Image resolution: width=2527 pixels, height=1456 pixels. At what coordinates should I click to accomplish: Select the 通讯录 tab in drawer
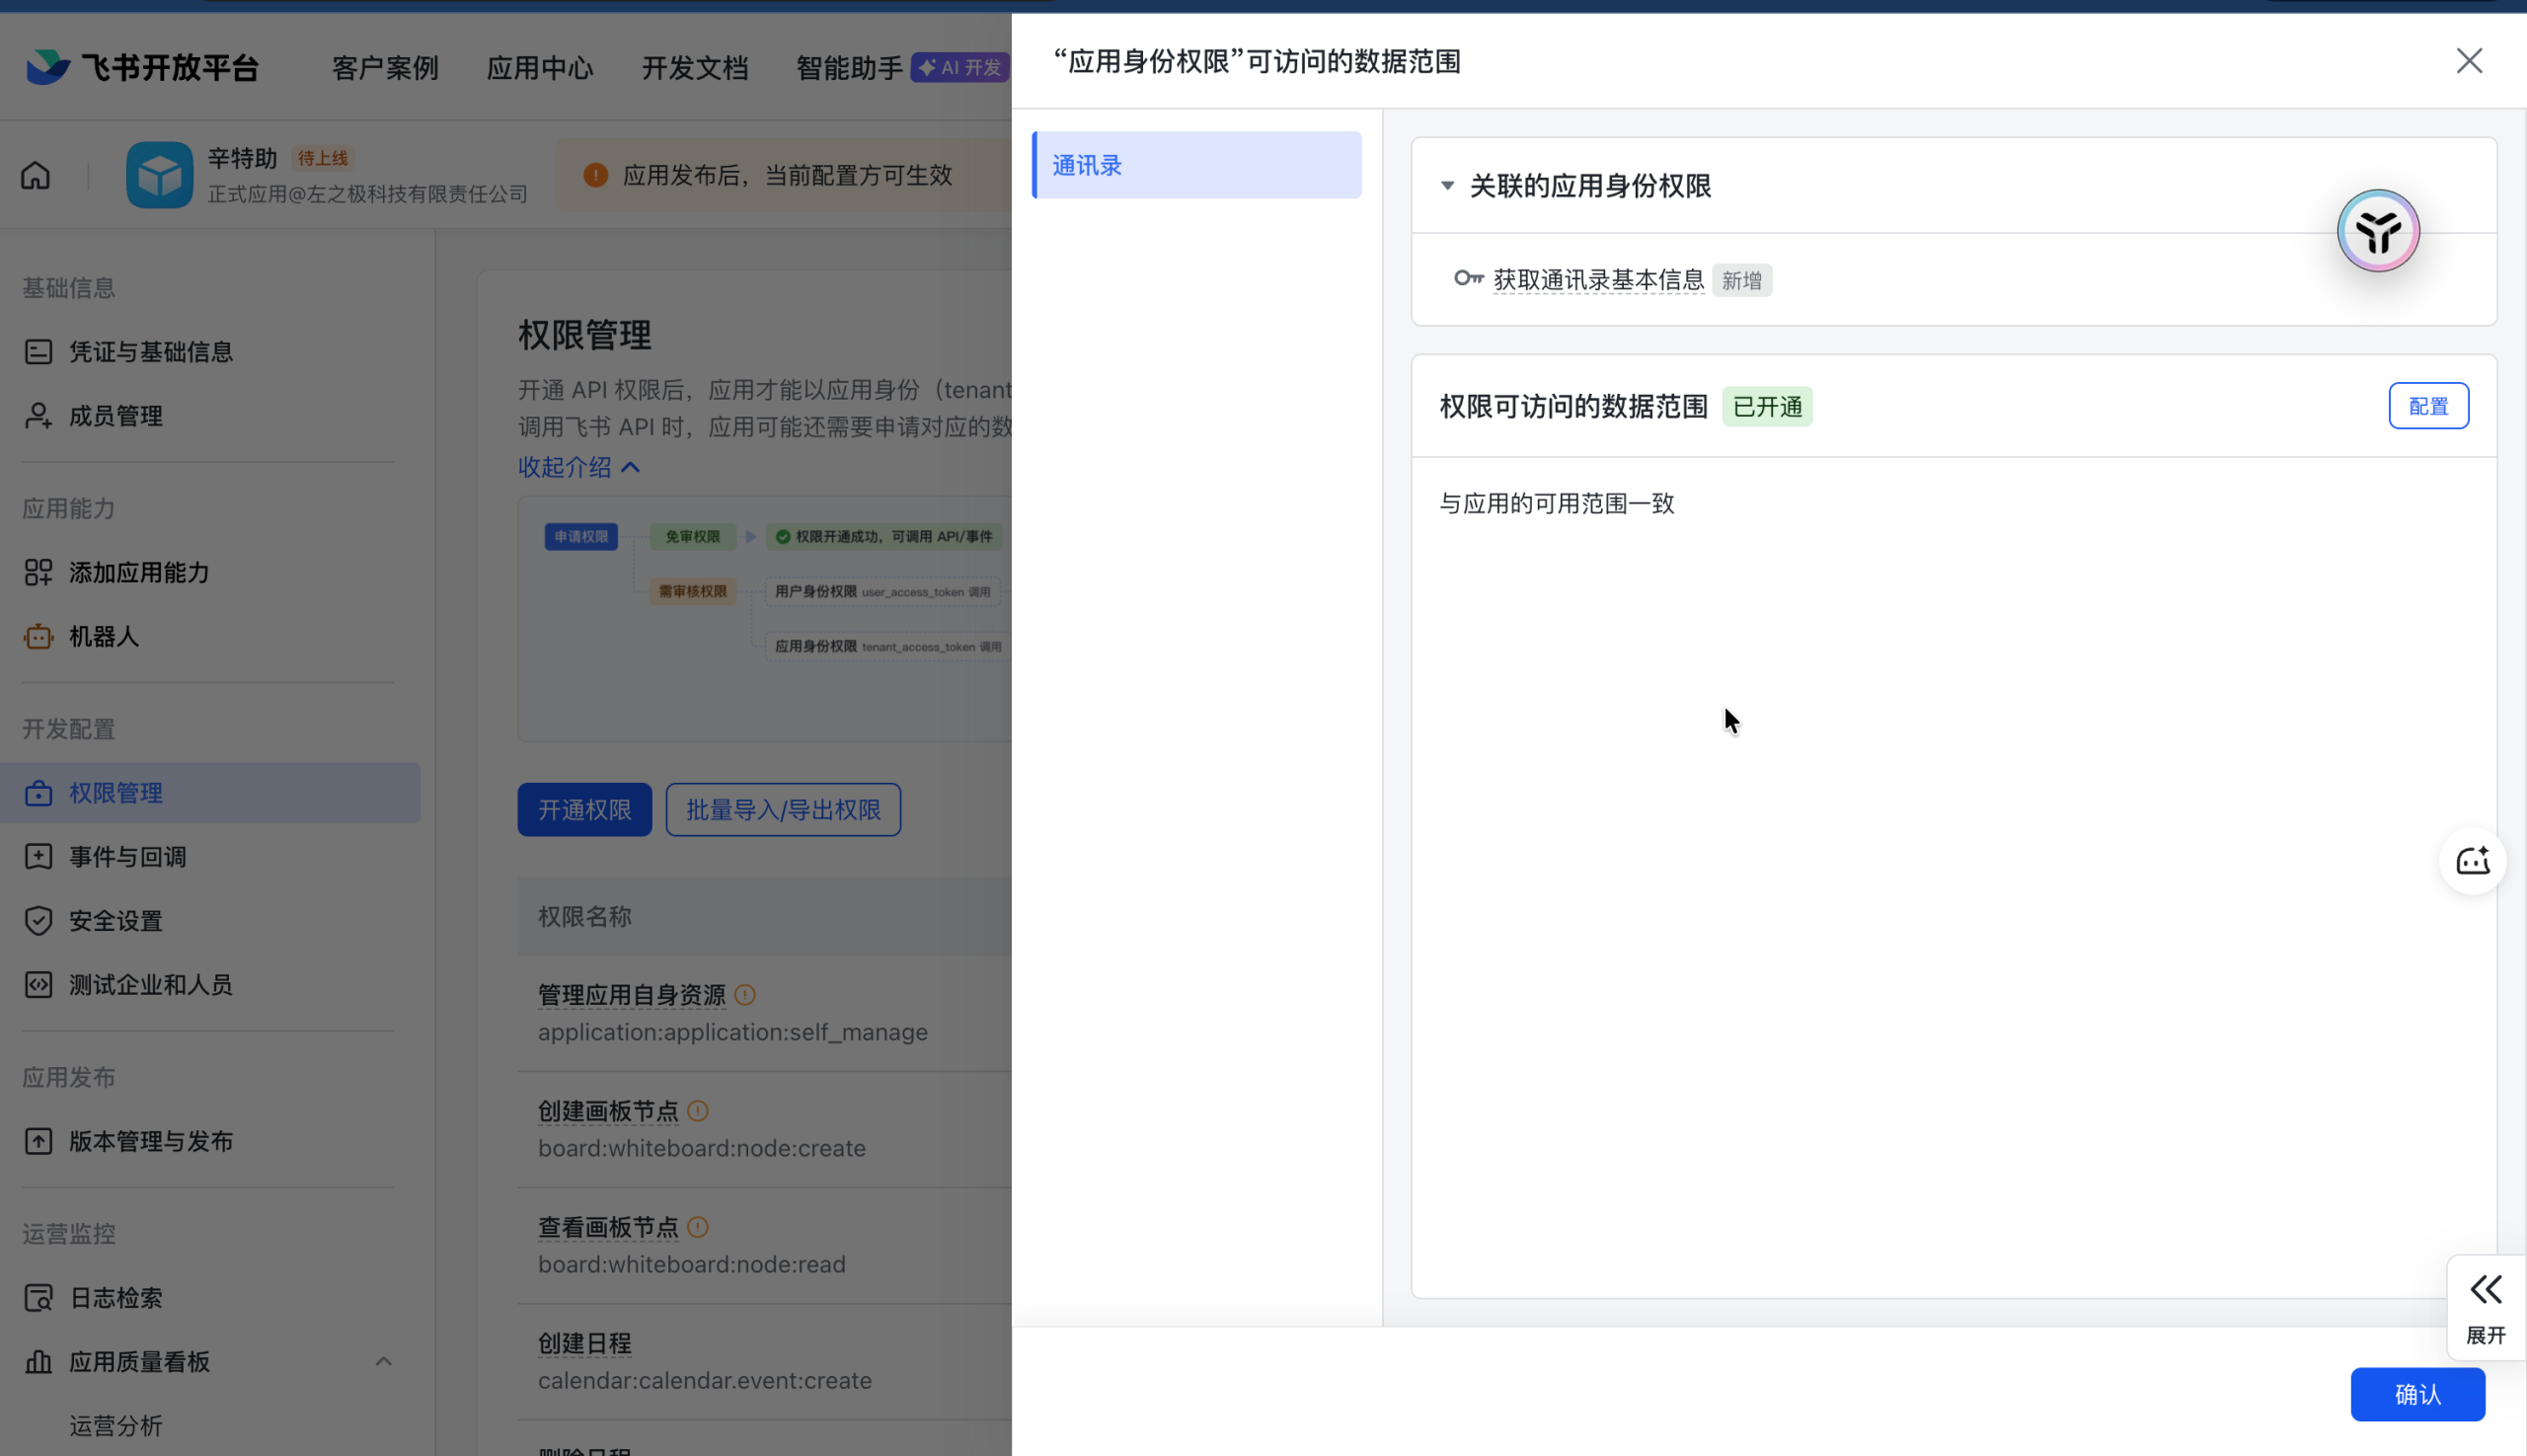point(1196,165)
